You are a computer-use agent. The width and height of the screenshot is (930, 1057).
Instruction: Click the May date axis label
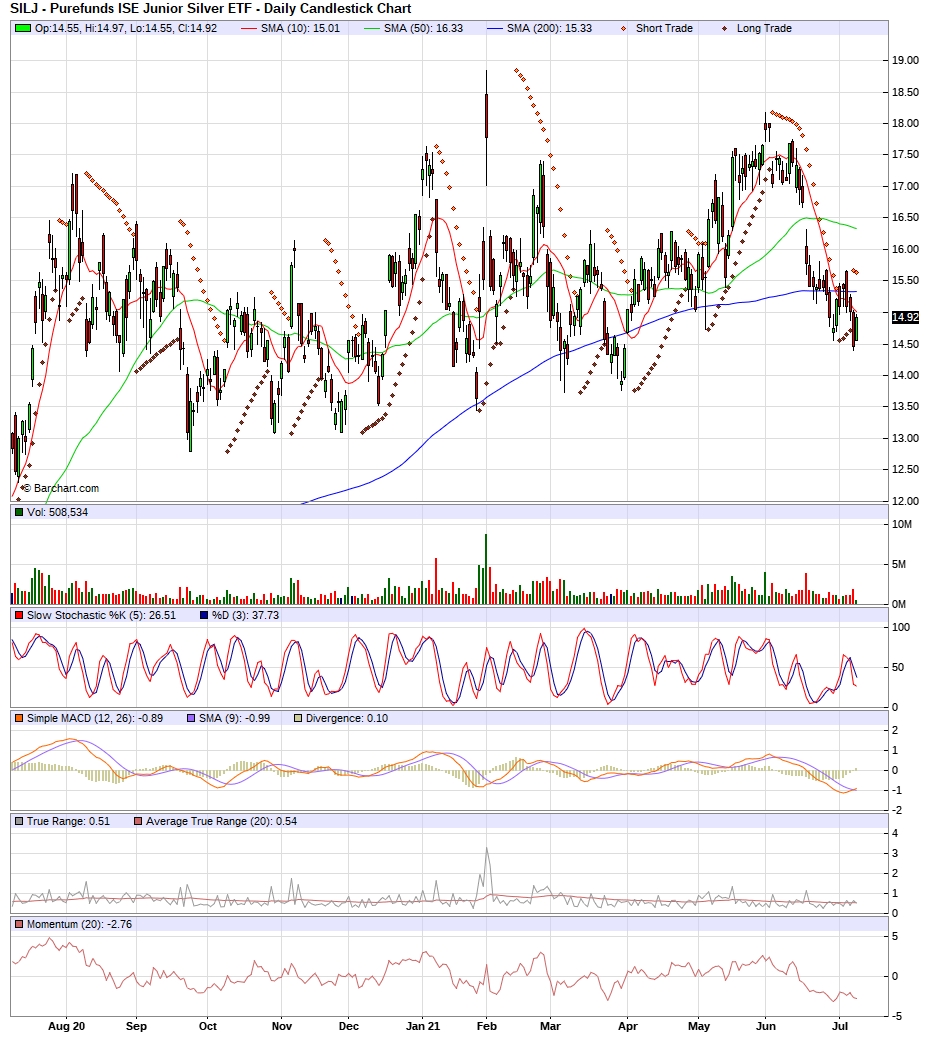699,1026
